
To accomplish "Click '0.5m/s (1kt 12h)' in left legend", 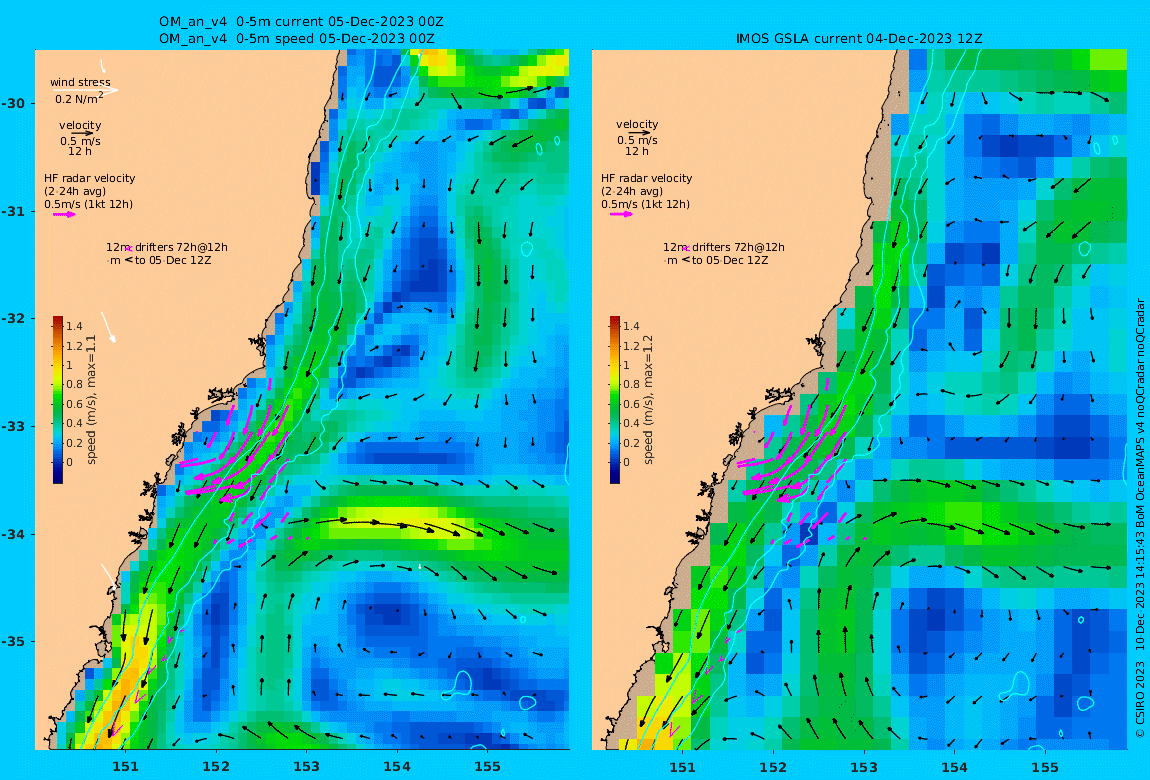I will click(89, 205).
